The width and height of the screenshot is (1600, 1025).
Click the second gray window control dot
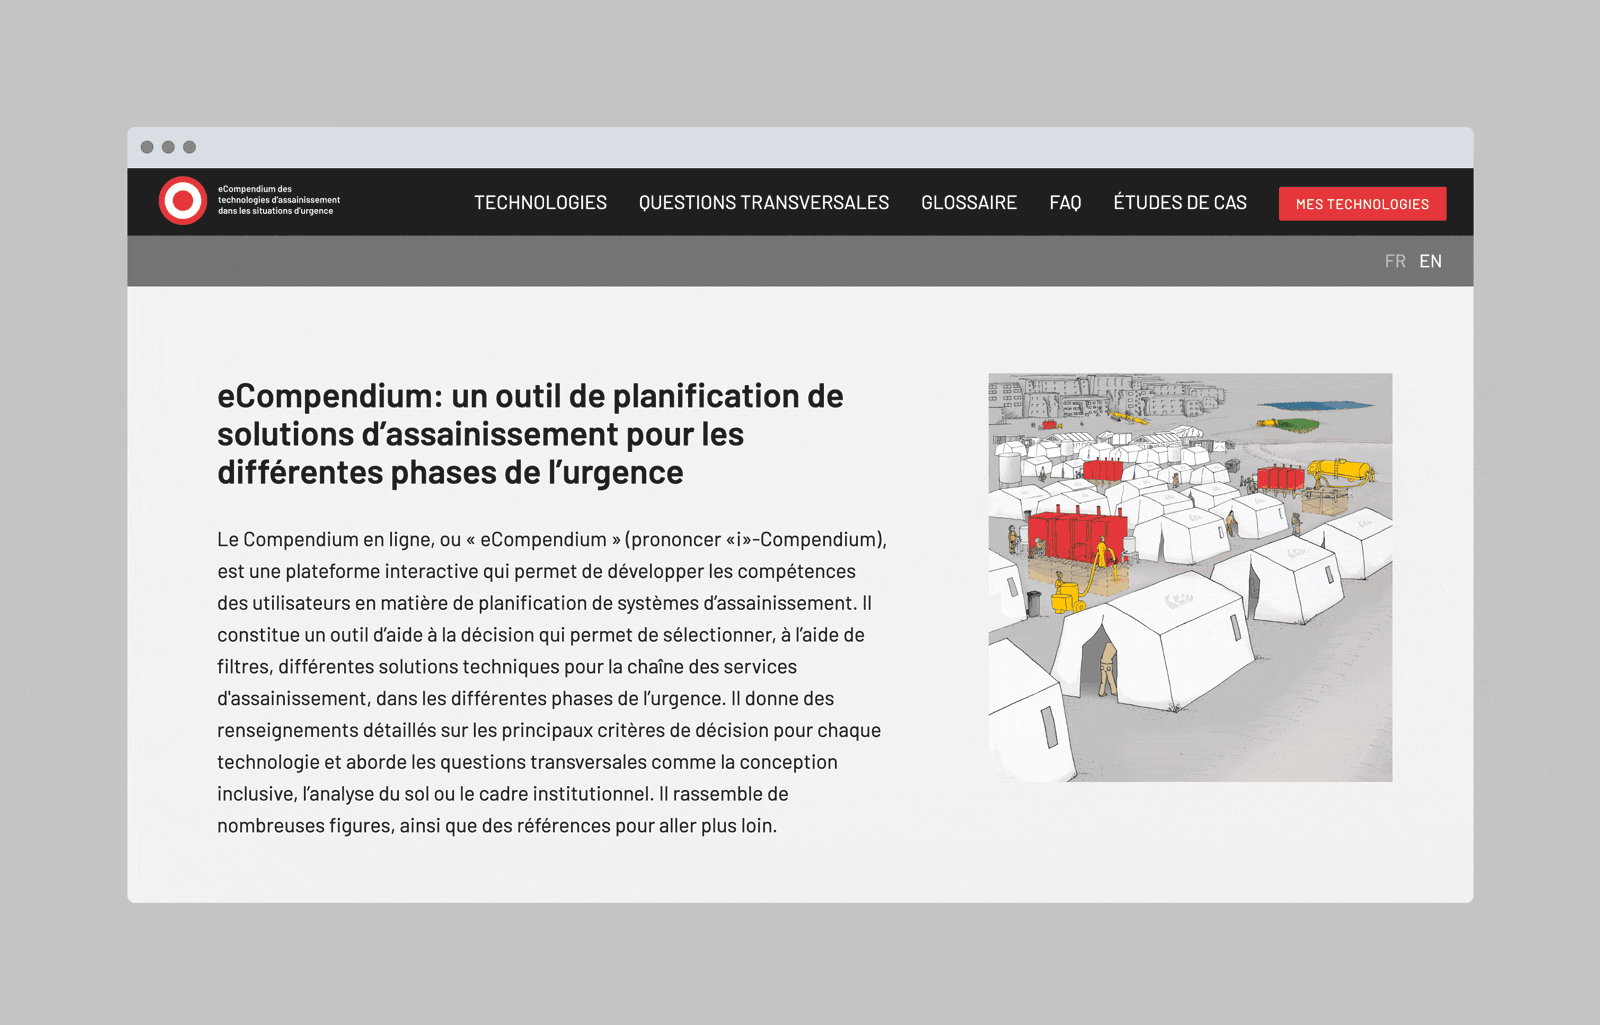[168, 147]
